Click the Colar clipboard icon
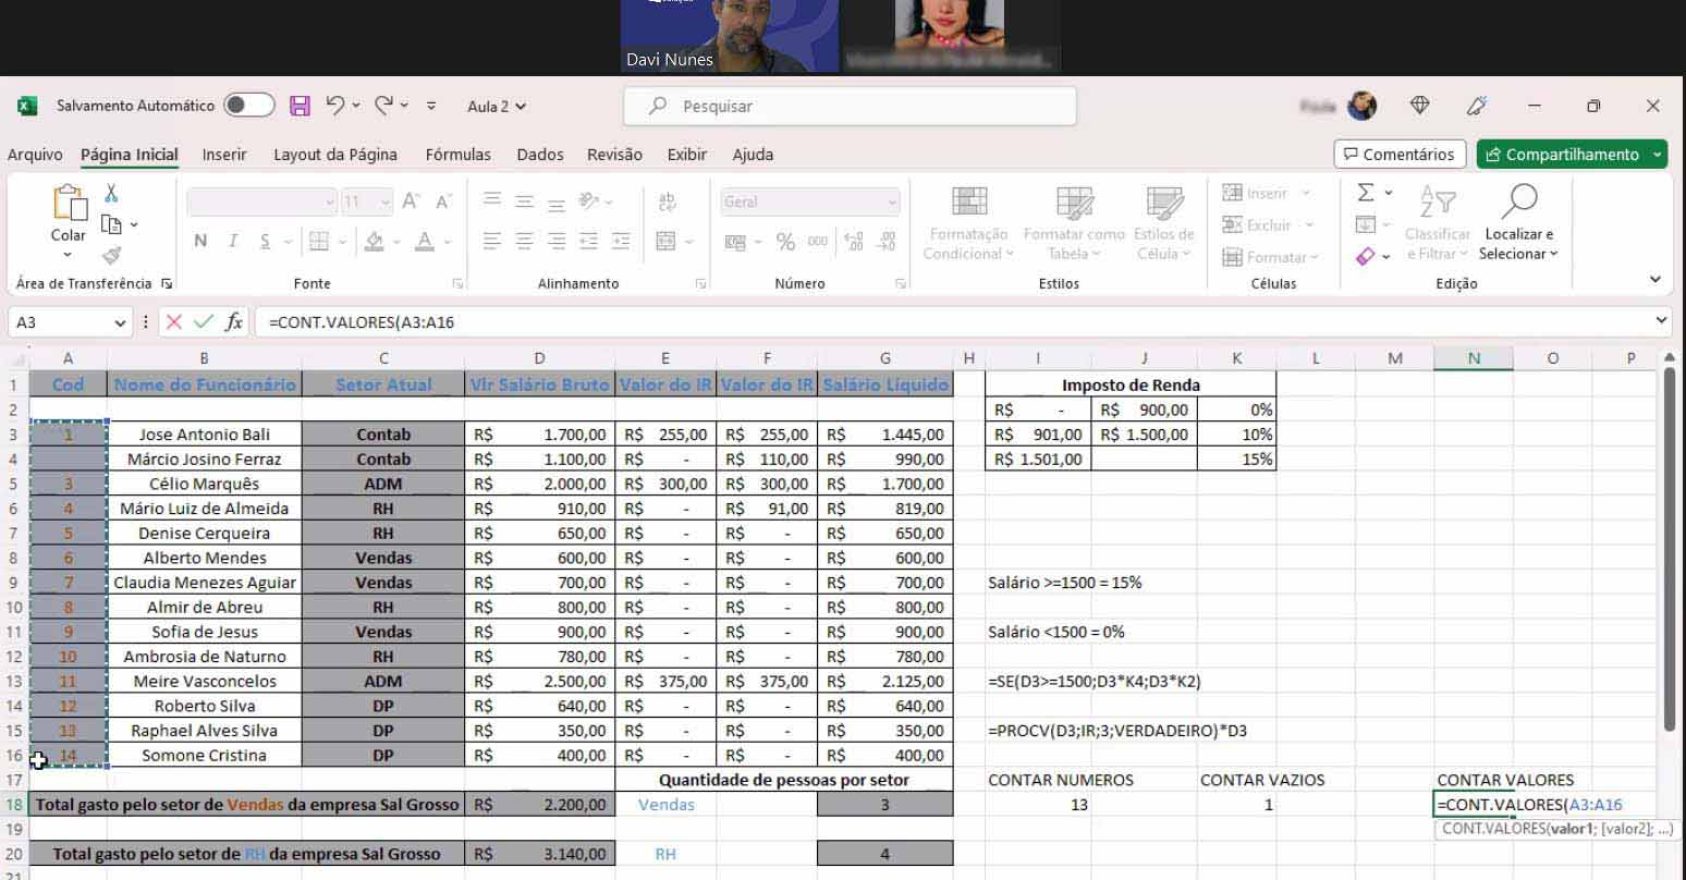Viewport: 1686px width, 880px height. click(x=68, y=203)
